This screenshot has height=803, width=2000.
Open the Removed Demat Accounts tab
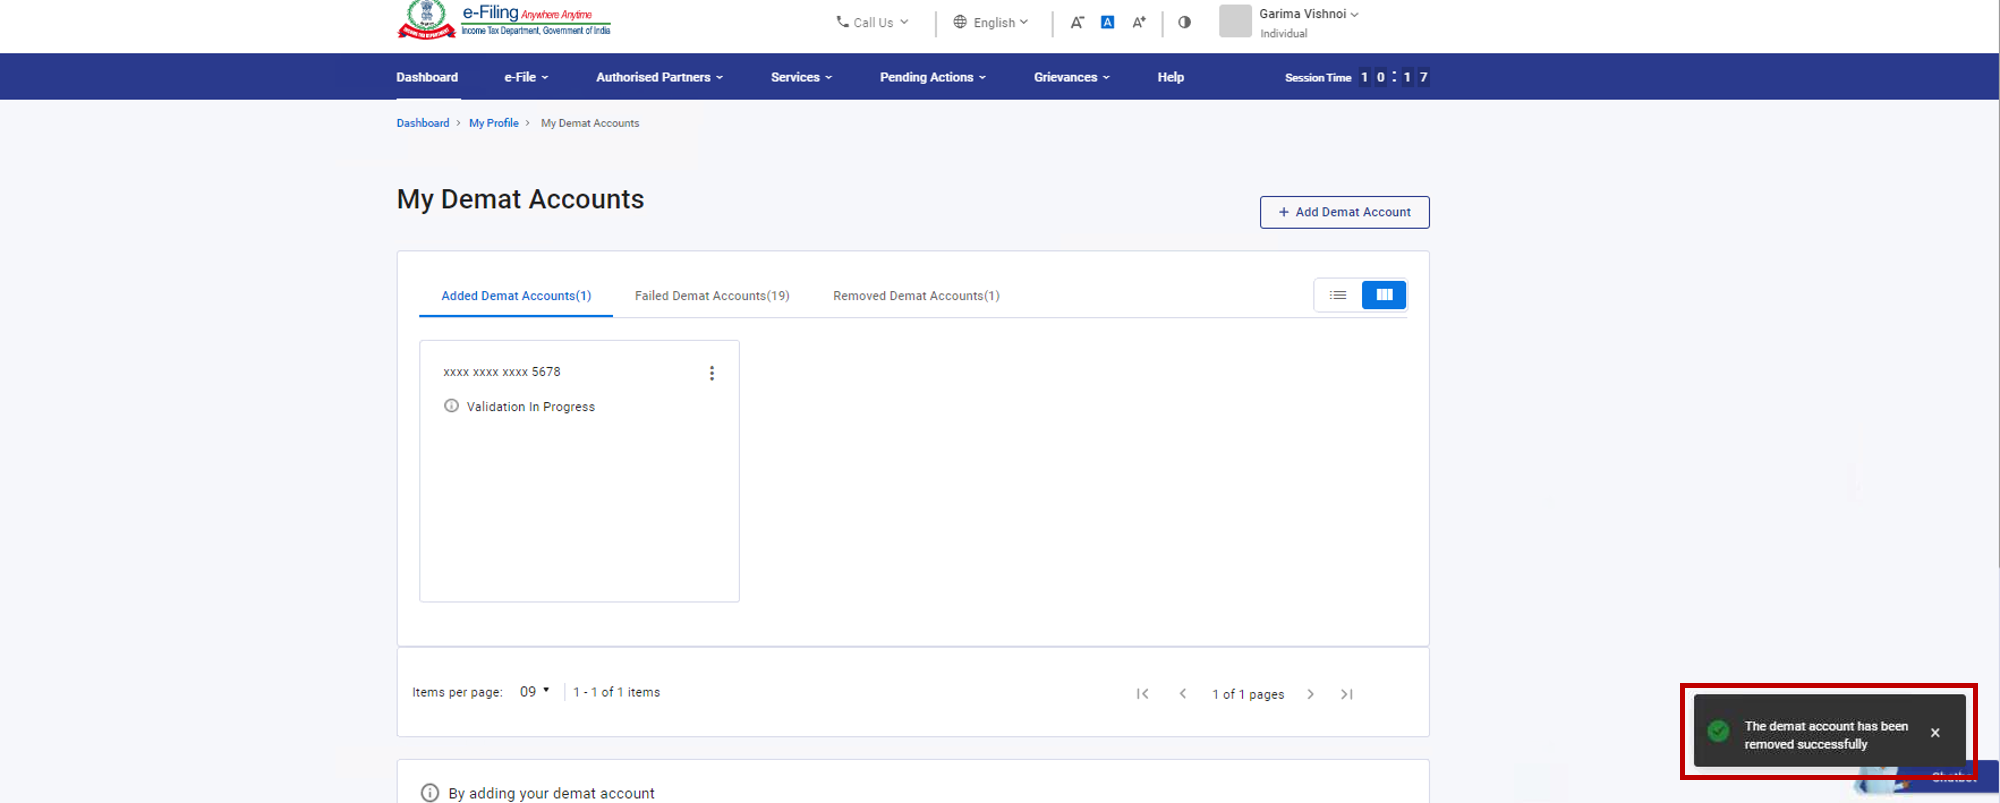916,296
